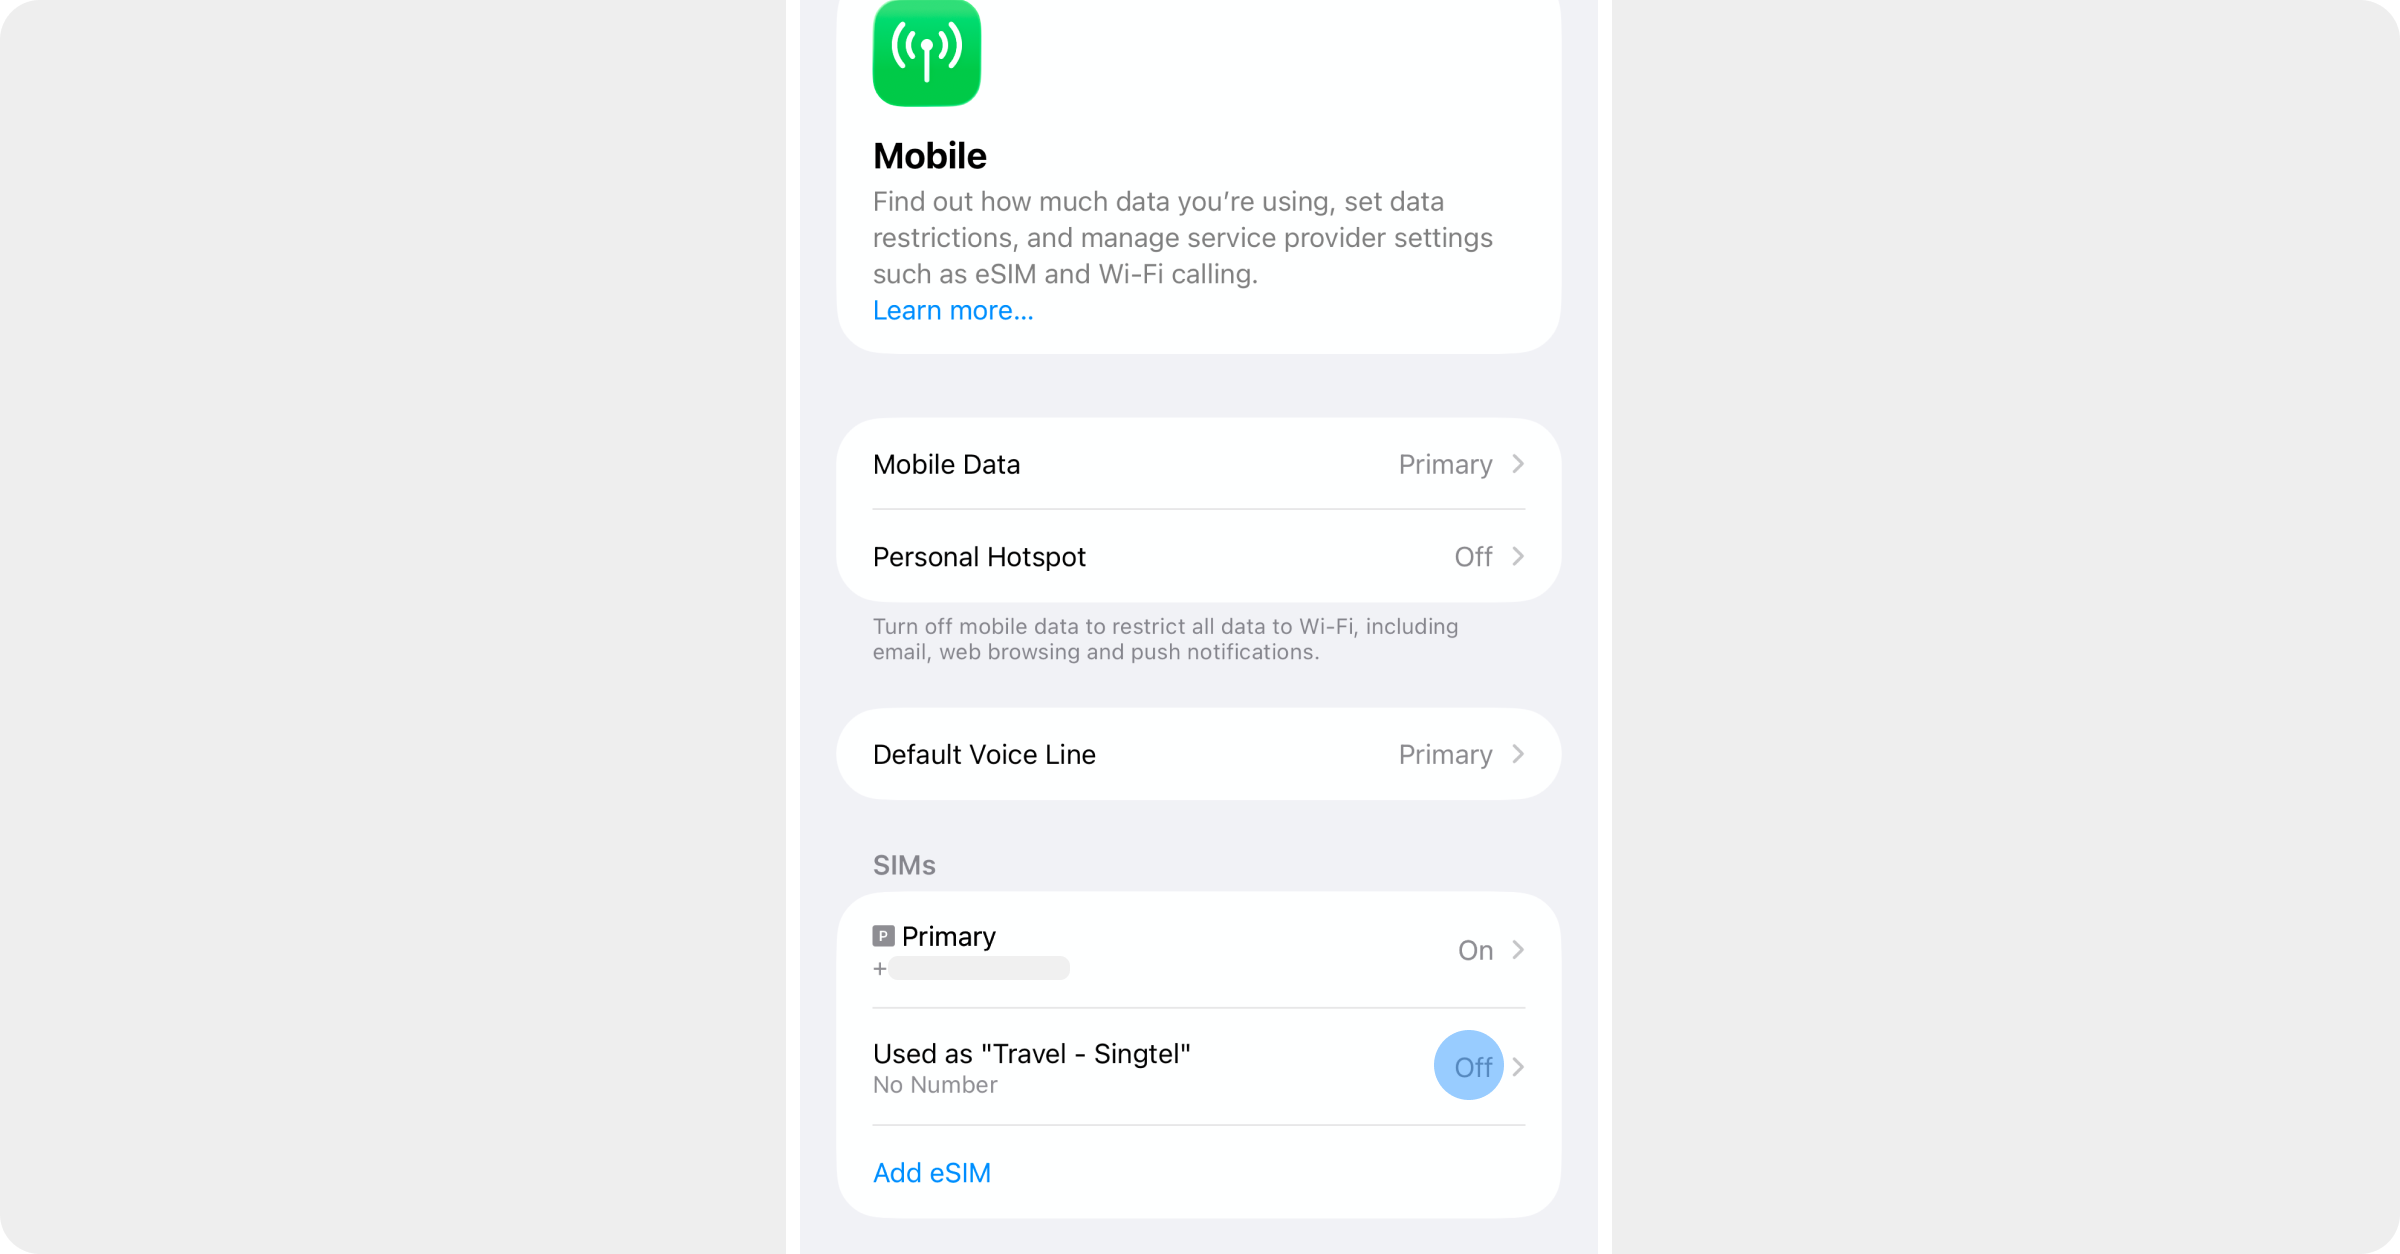Screen dimensions: 2400x1254
Task: Tap the Off value for Personal Hotspot
Action: pos(1473,556)
